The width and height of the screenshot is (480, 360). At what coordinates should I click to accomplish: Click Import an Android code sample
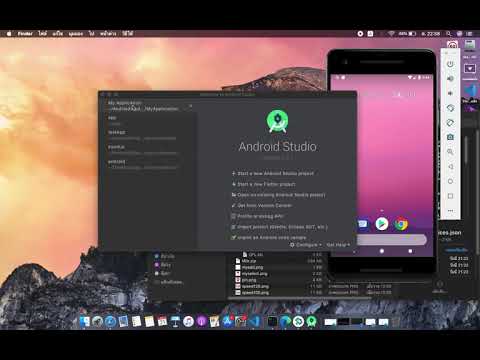[269, 237]
